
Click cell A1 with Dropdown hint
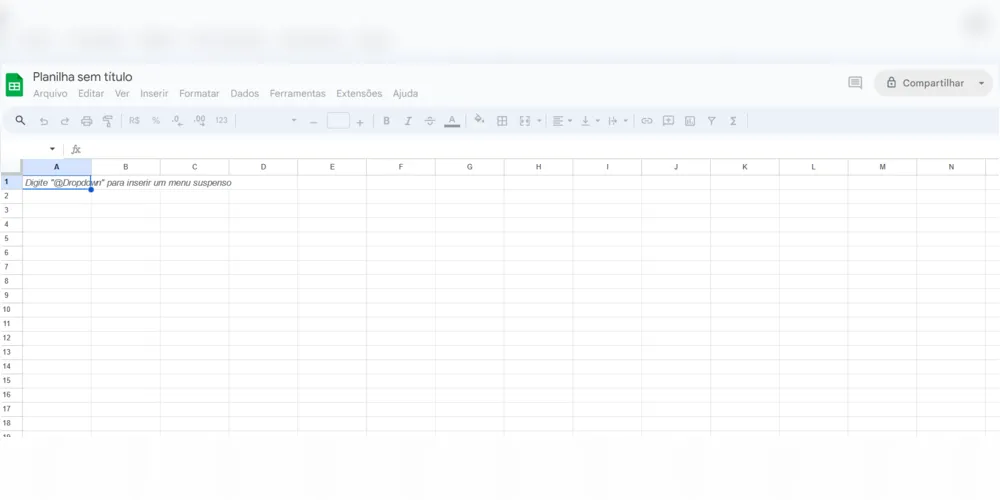click(x=57, y=182)
